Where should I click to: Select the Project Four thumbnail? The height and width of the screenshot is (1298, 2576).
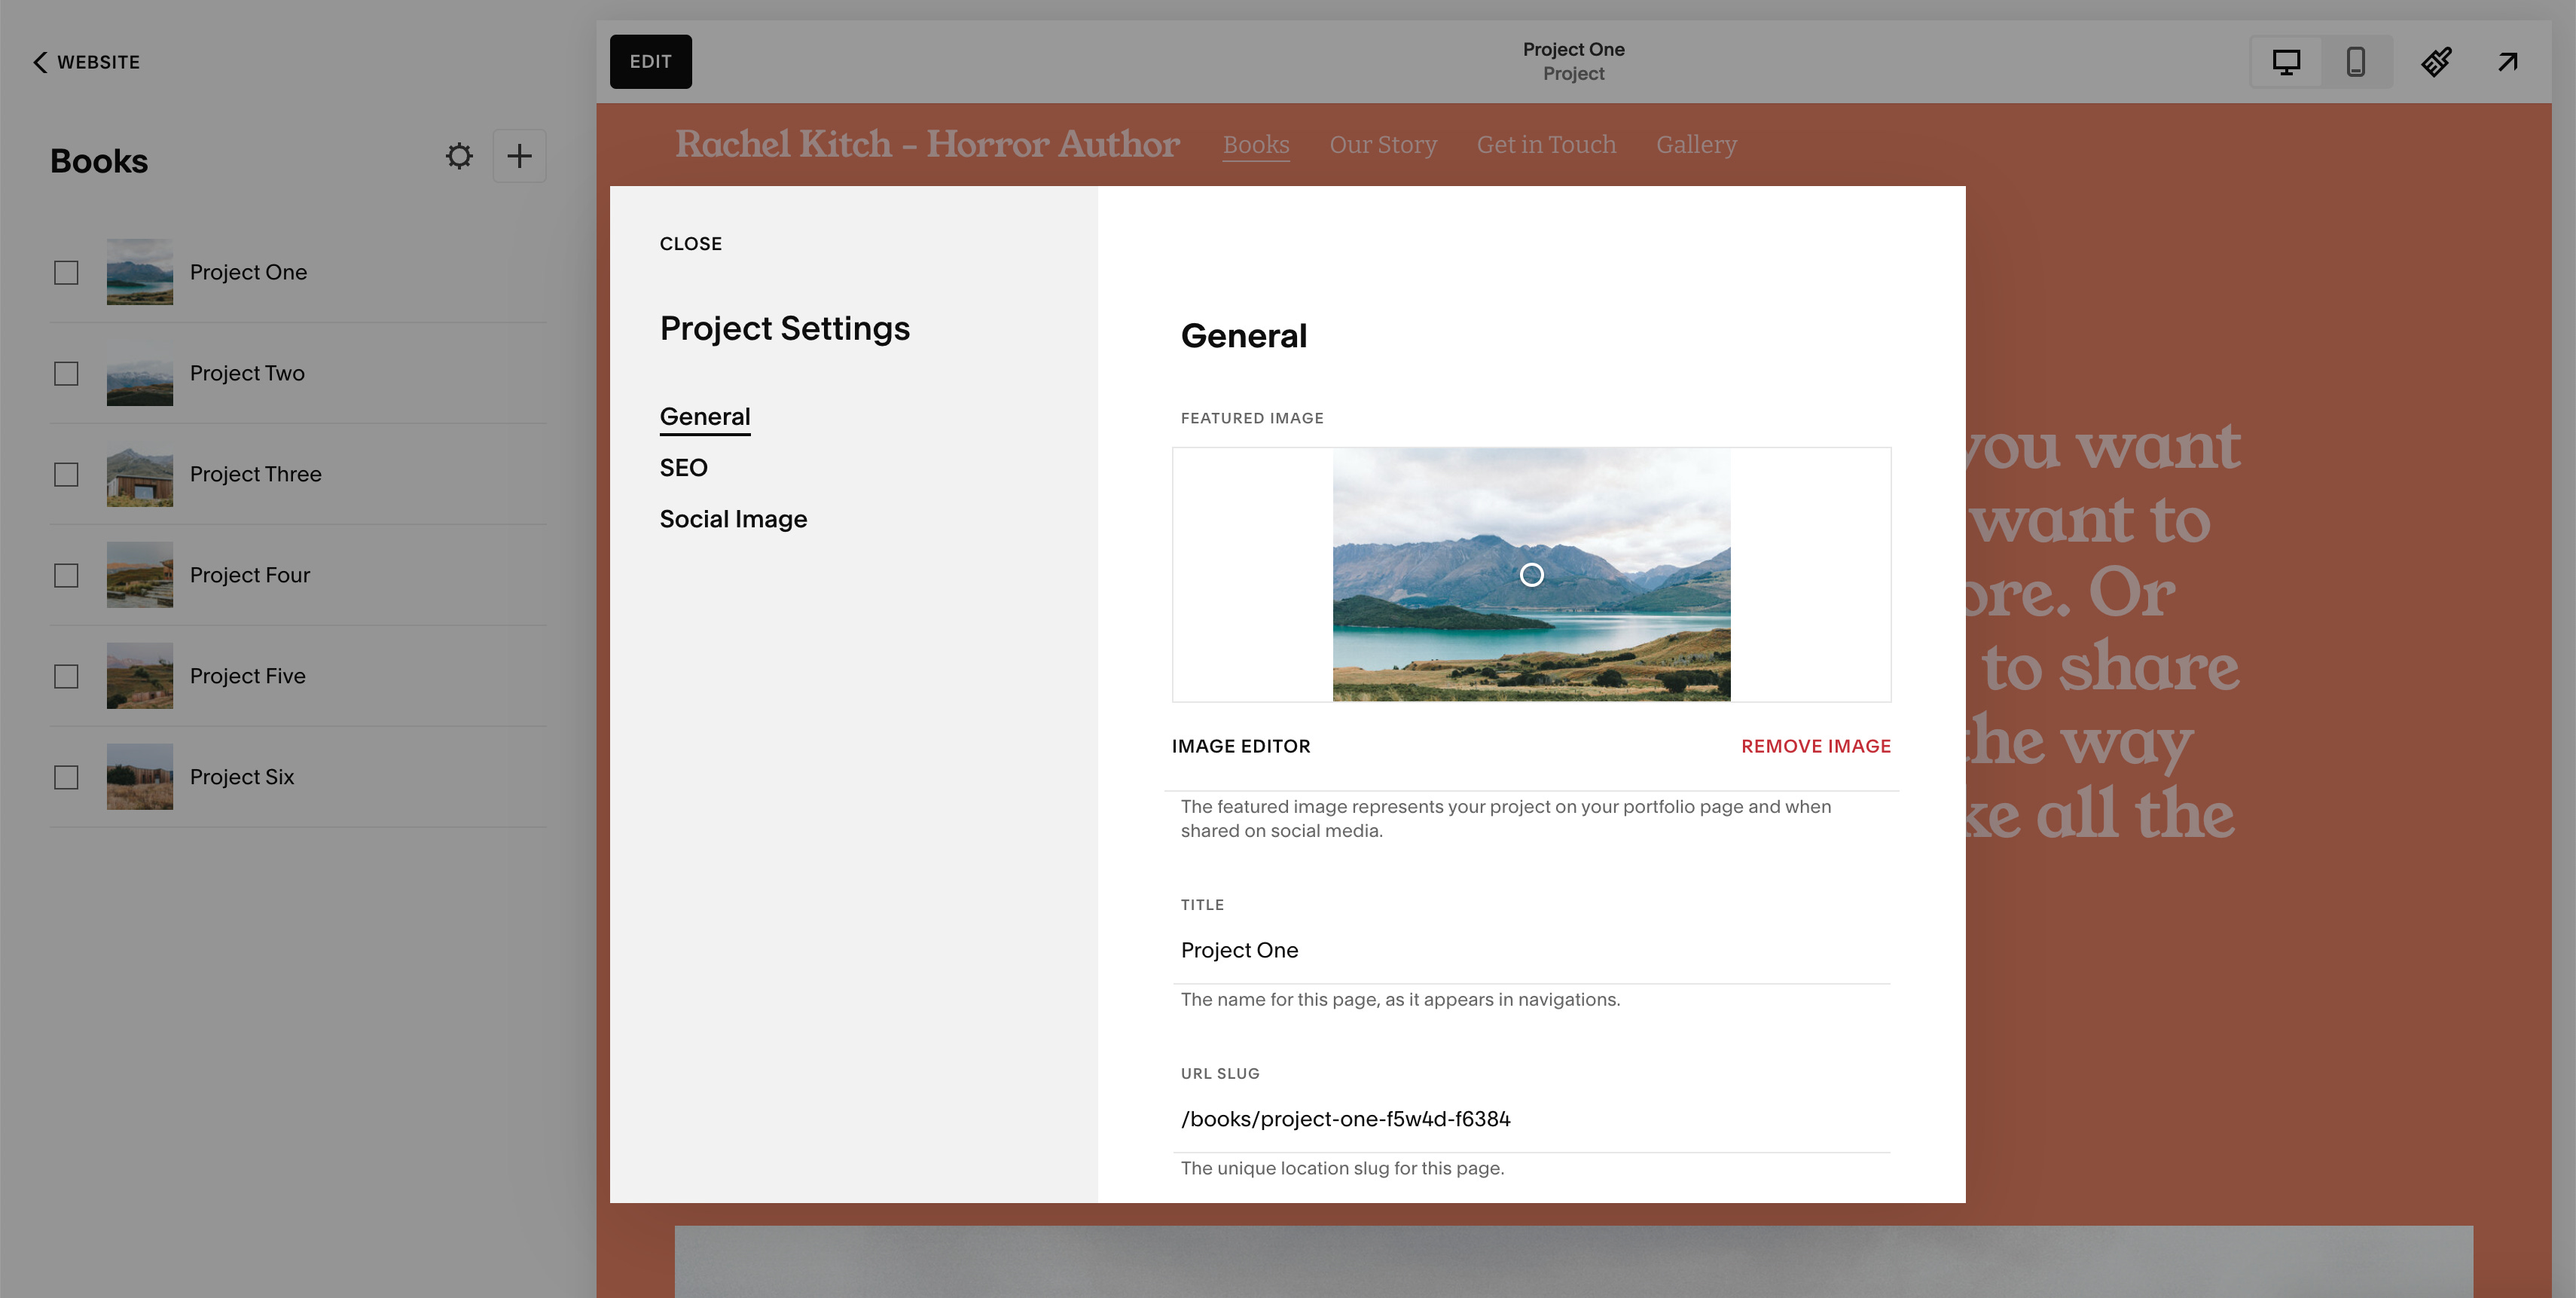[x=140, y=575]
